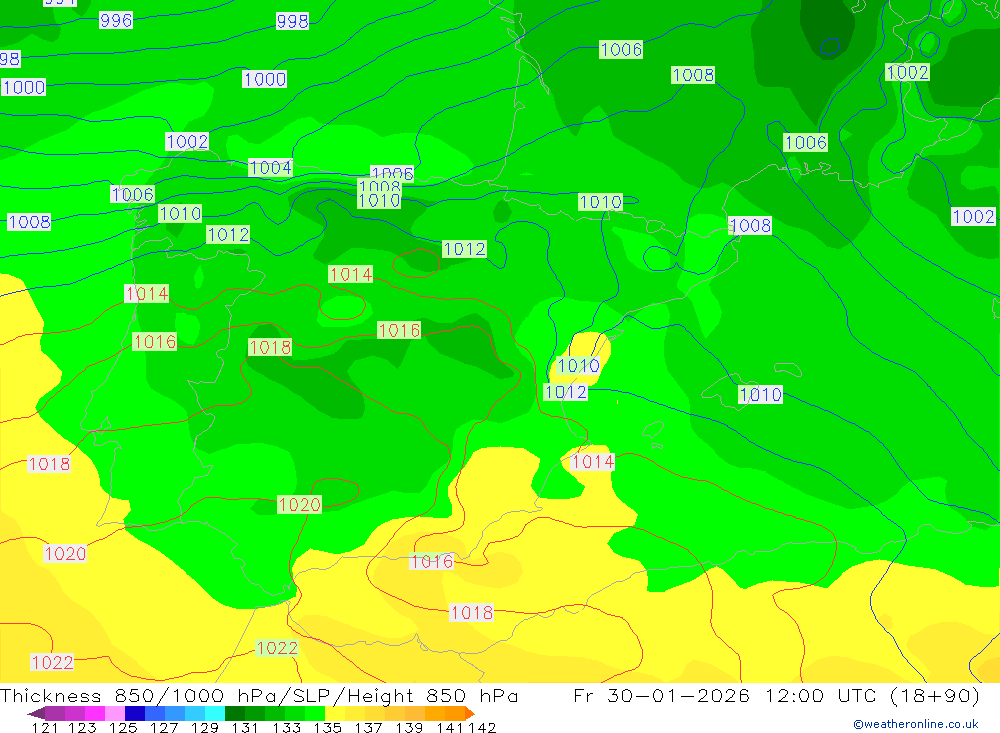The height and width of the screenshot is (733, 1000).
Task: Click legend value 131
Action: point(244,727)
